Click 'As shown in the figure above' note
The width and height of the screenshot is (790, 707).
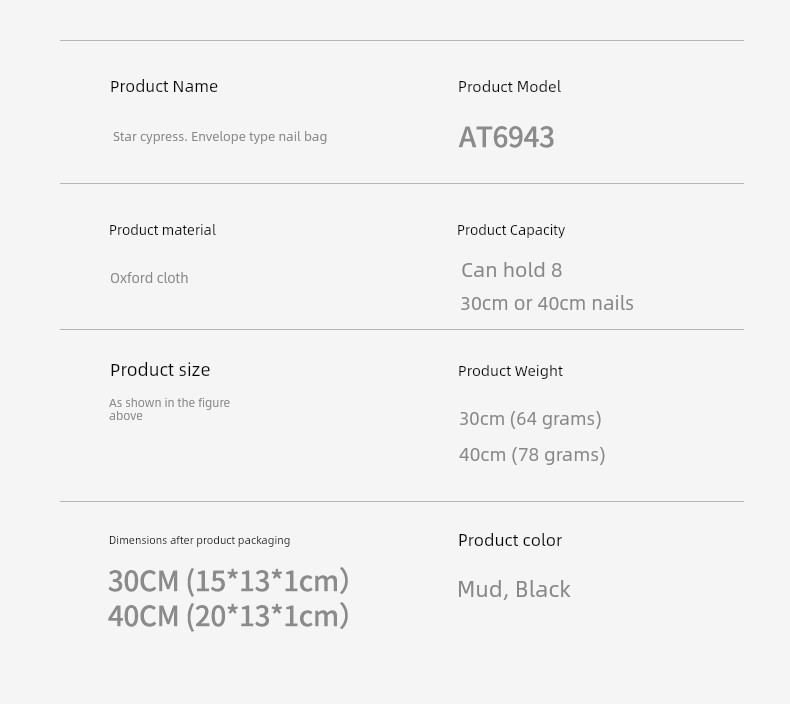click(x=169, y=409)
